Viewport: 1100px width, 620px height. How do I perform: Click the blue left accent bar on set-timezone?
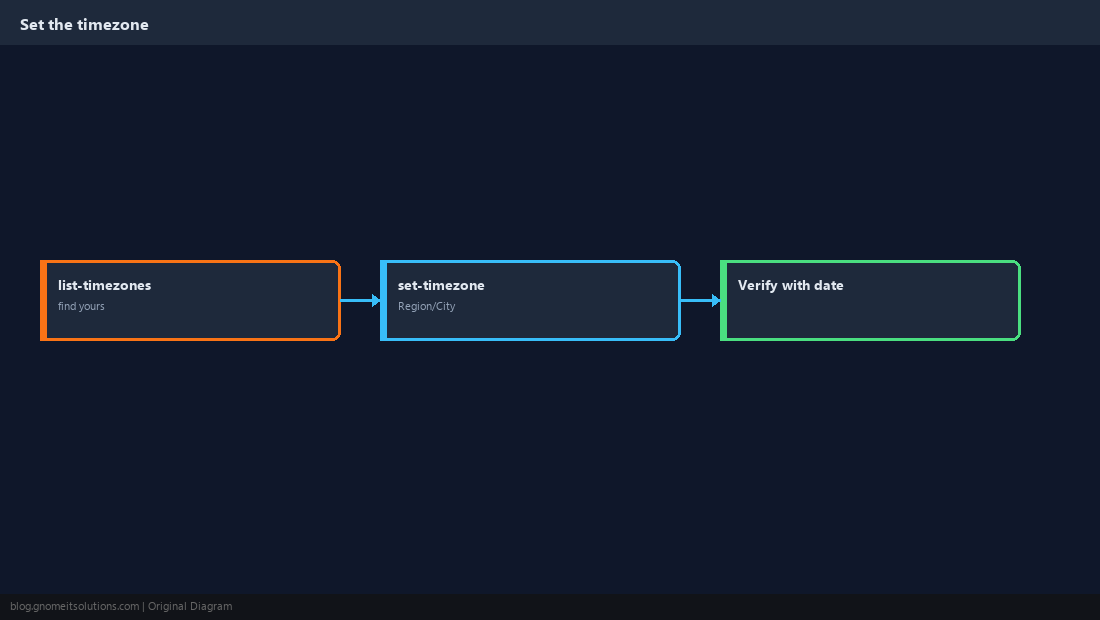pyautogui.click(x=384, y=300)
